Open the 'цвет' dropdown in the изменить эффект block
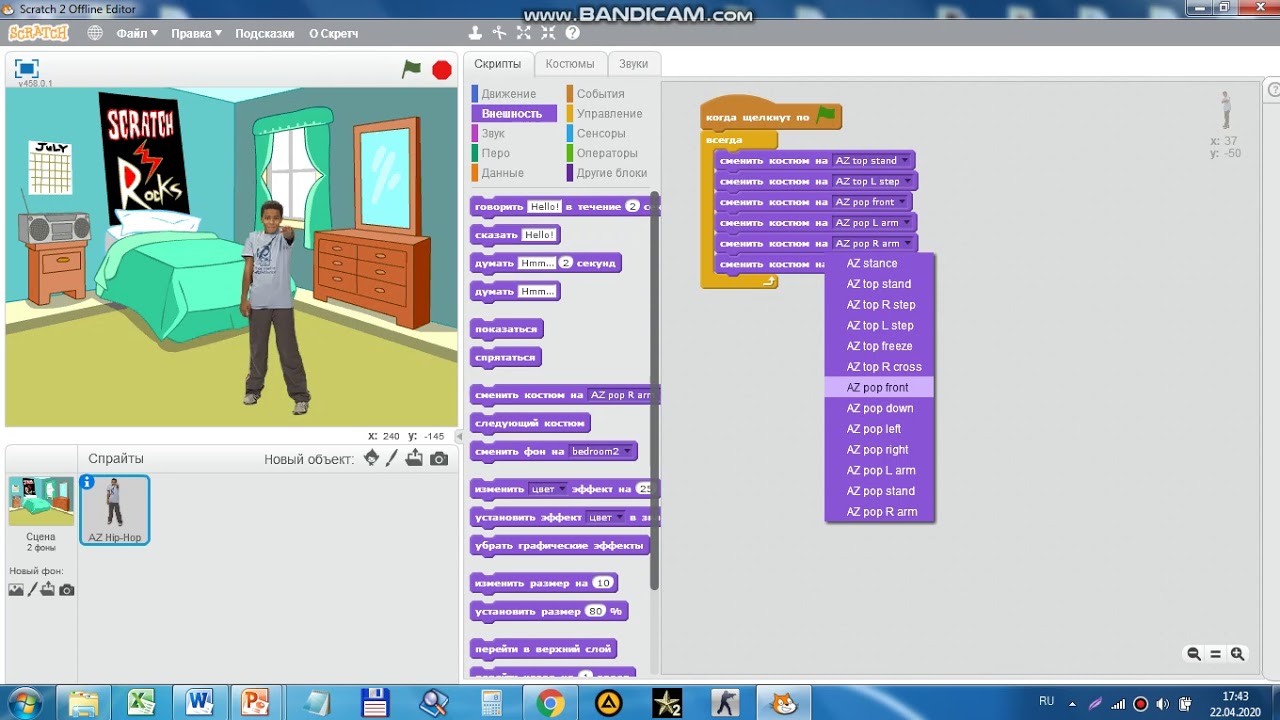 pos(548,489)
